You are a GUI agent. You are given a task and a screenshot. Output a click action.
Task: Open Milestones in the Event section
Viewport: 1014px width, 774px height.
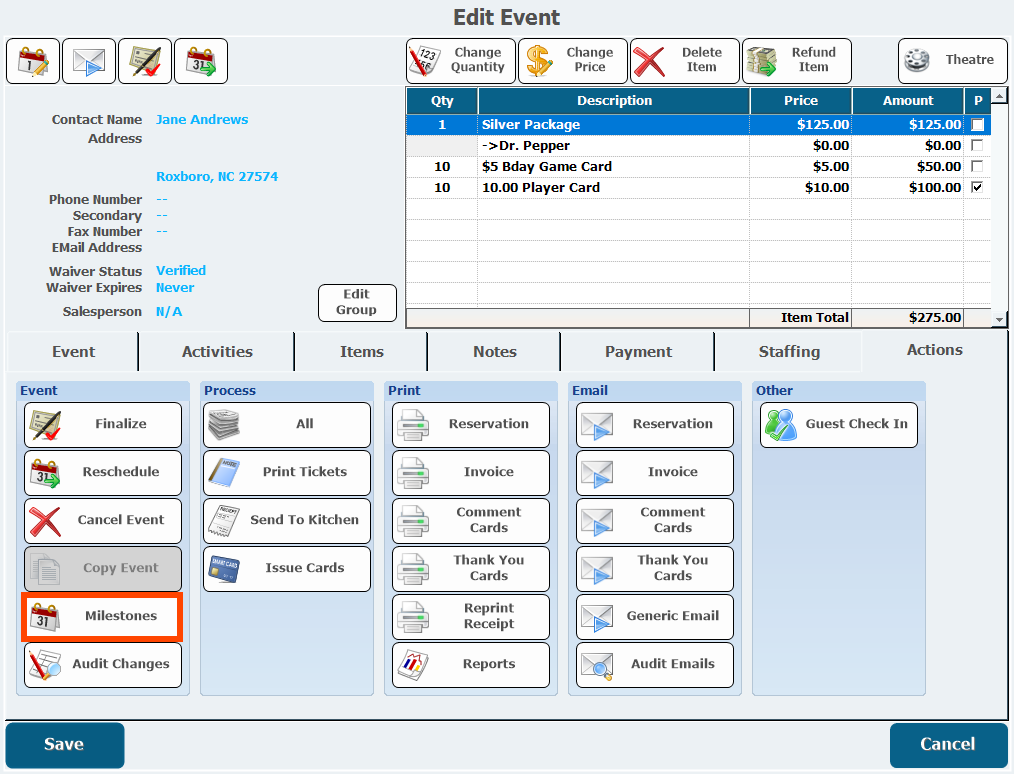[103, 616]
